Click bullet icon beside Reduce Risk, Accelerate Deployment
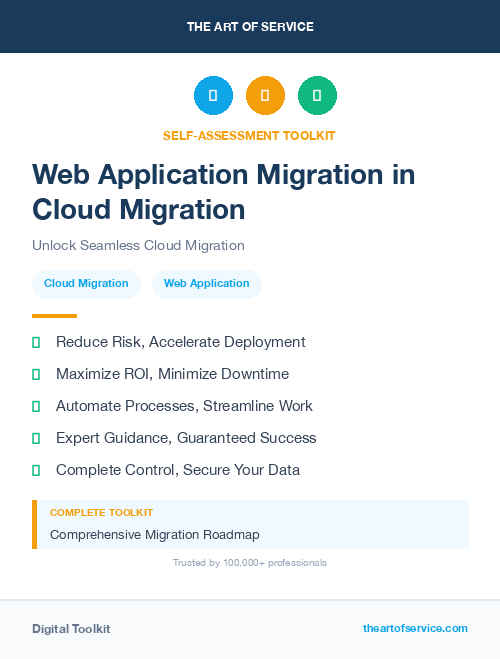 pyautogui.click(x=36, y=343)
